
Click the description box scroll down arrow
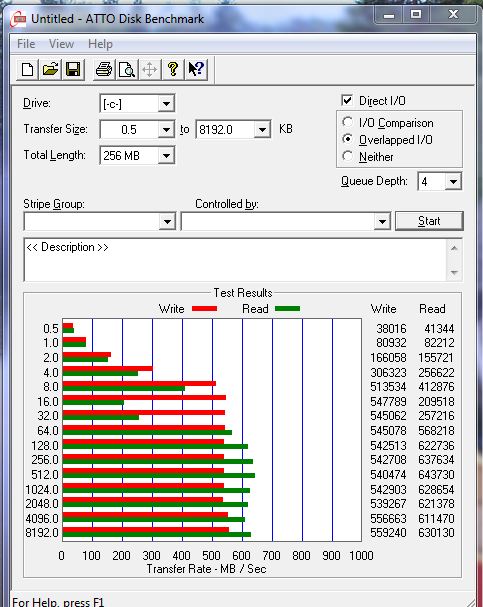coord(454,273)
